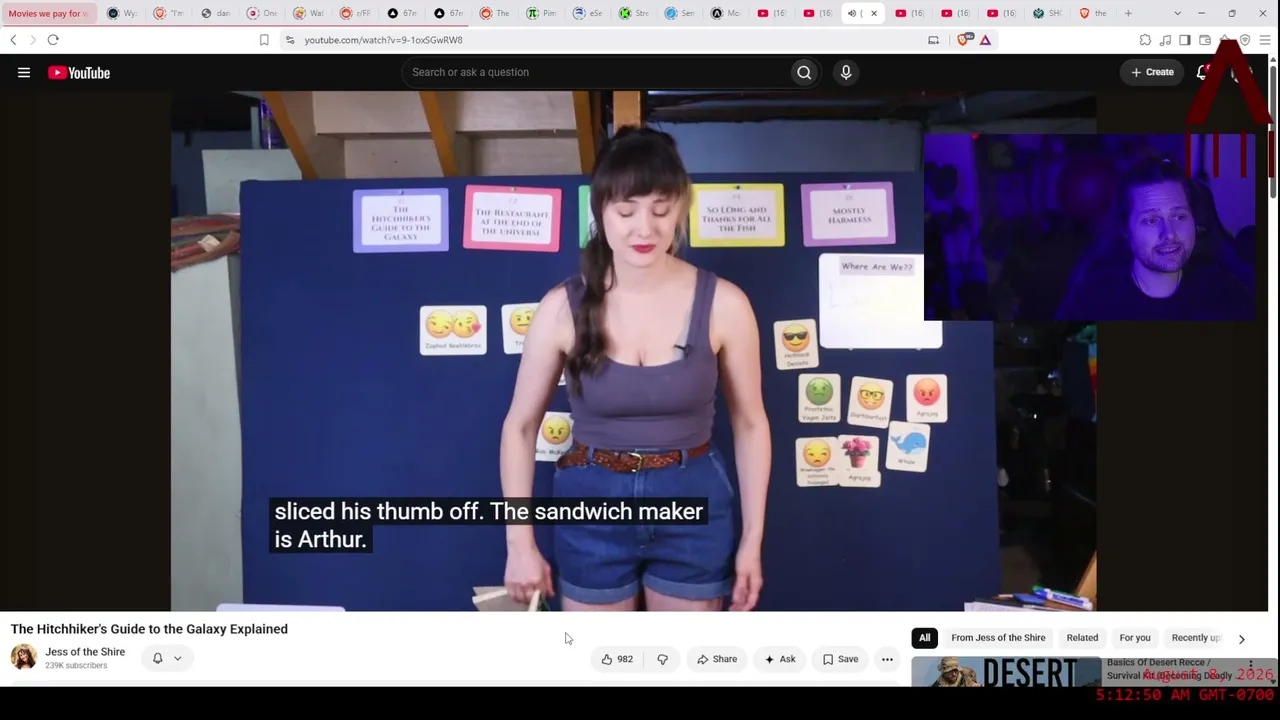View site information in the address bar
The image size is (1280, 720).
click(x=290, y=40)
